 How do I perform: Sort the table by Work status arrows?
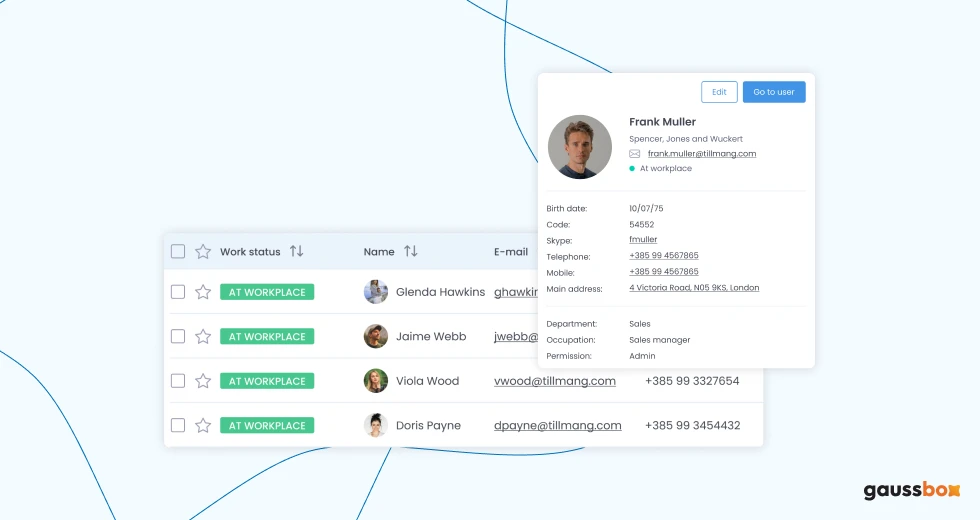tap(297, 252)
